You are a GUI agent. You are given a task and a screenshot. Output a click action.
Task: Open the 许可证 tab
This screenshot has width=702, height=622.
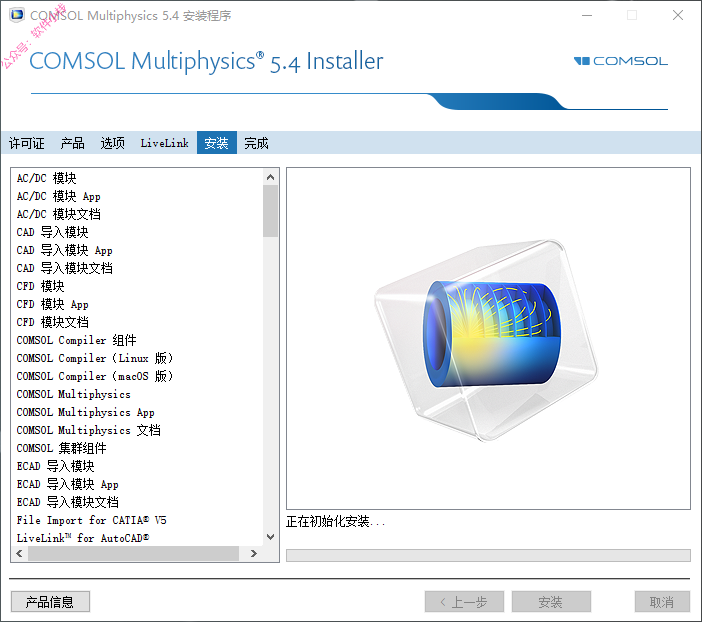[27, 143]
